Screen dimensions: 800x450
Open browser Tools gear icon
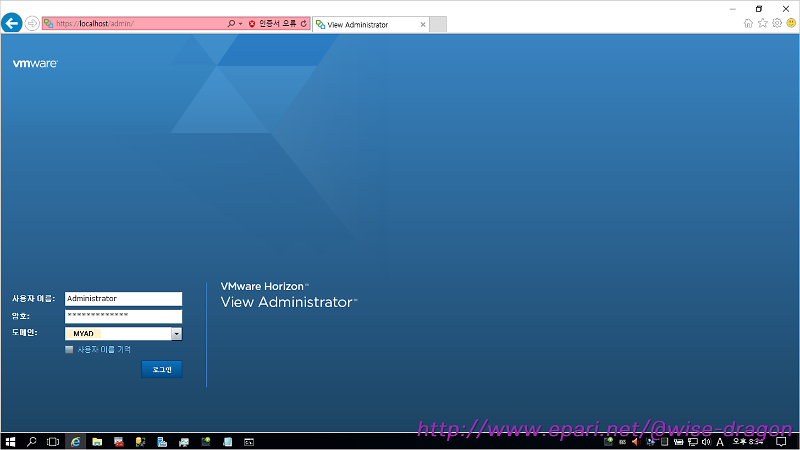777,23
